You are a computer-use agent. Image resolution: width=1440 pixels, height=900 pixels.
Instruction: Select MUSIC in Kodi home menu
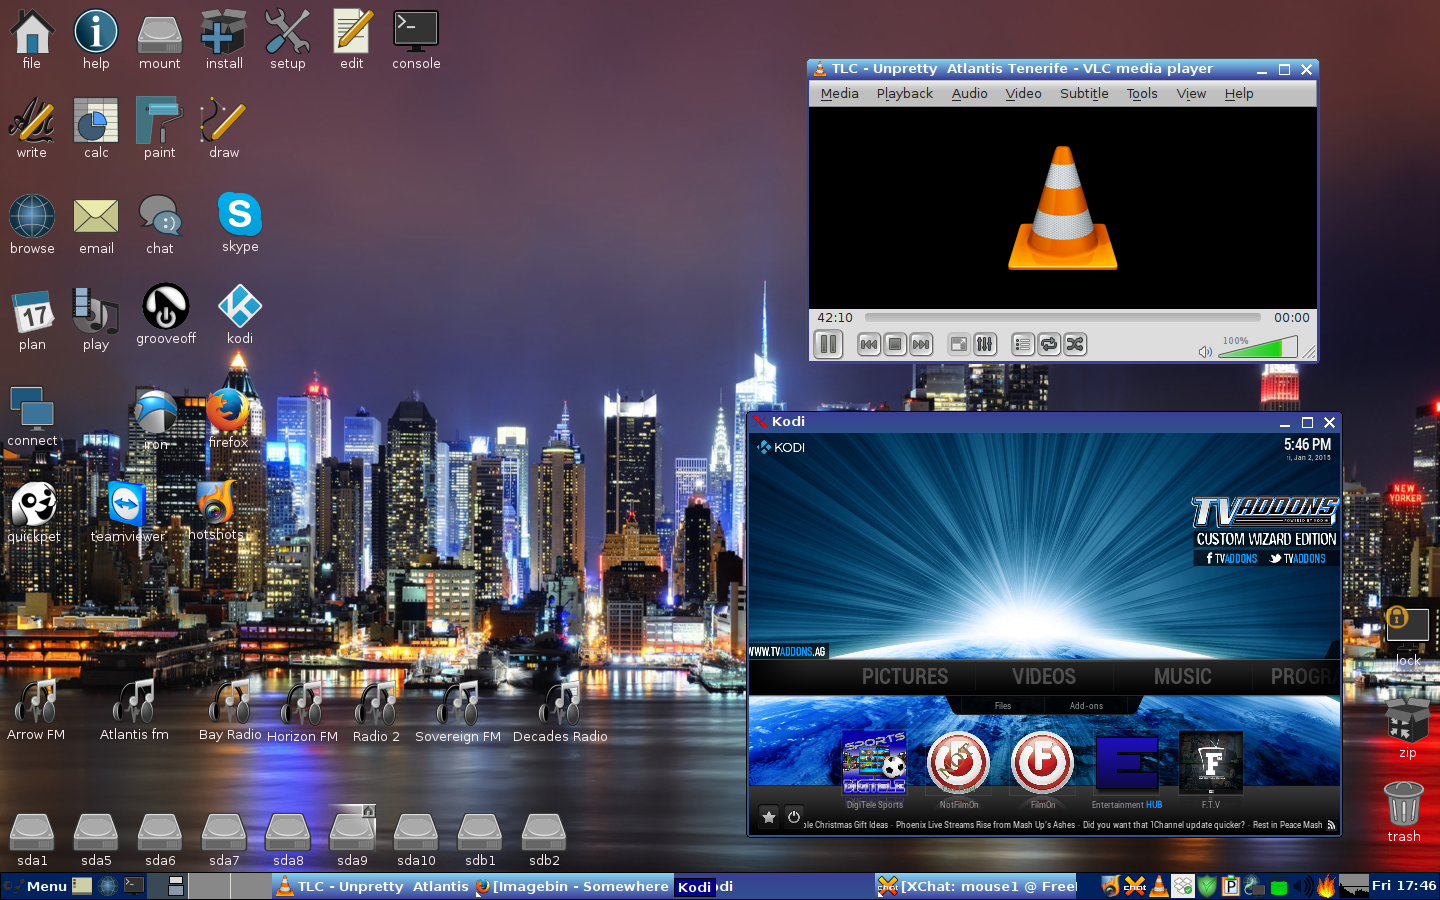(x=1182, y=677)
